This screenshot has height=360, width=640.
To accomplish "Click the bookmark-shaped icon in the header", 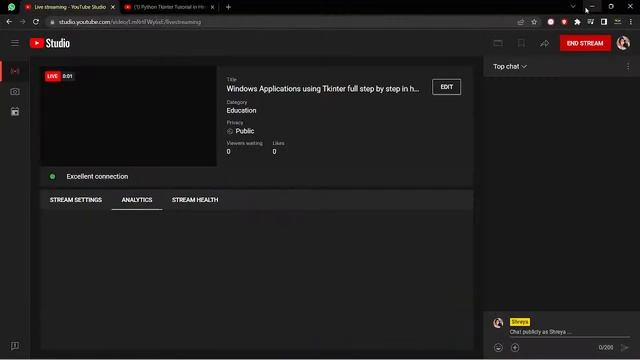I will (x=521, y=43).
